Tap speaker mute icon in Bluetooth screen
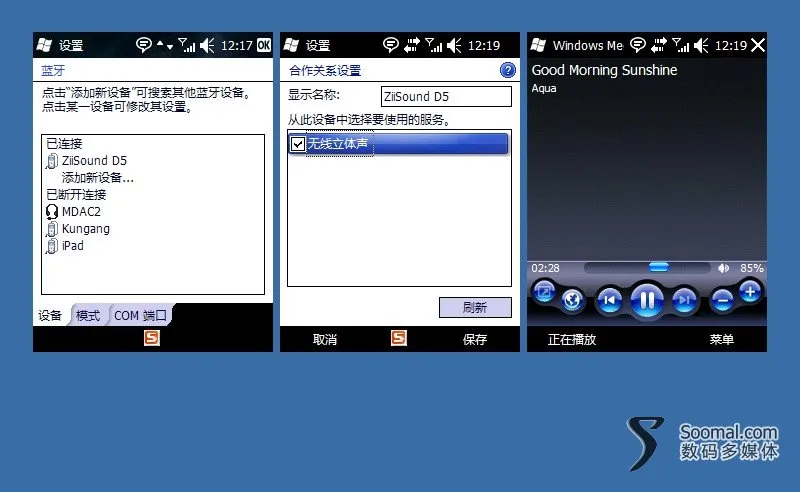Viewport: 800px width, 492px height. tap(208, 45)
